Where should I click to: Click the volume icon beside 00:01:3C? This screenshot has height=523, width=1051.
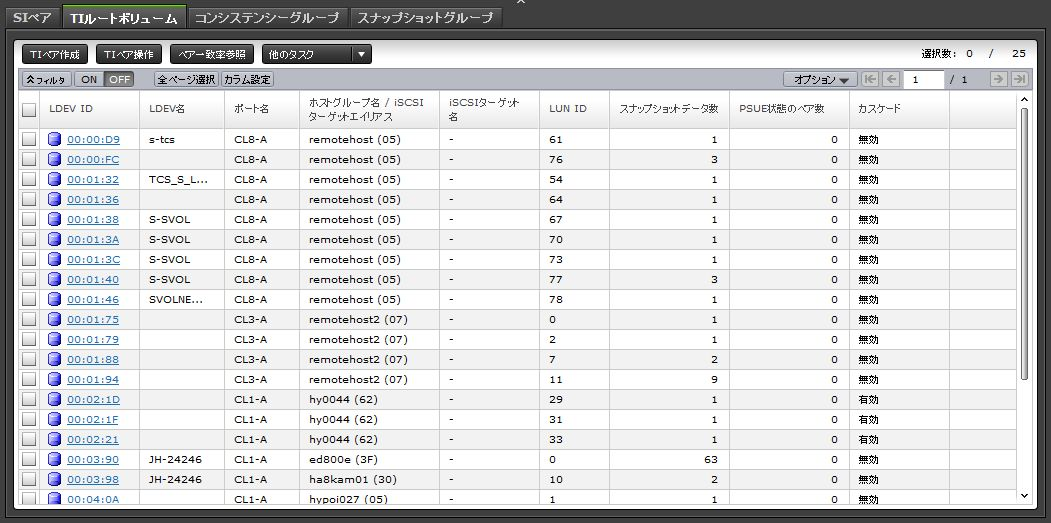click(x=54, y=259)
